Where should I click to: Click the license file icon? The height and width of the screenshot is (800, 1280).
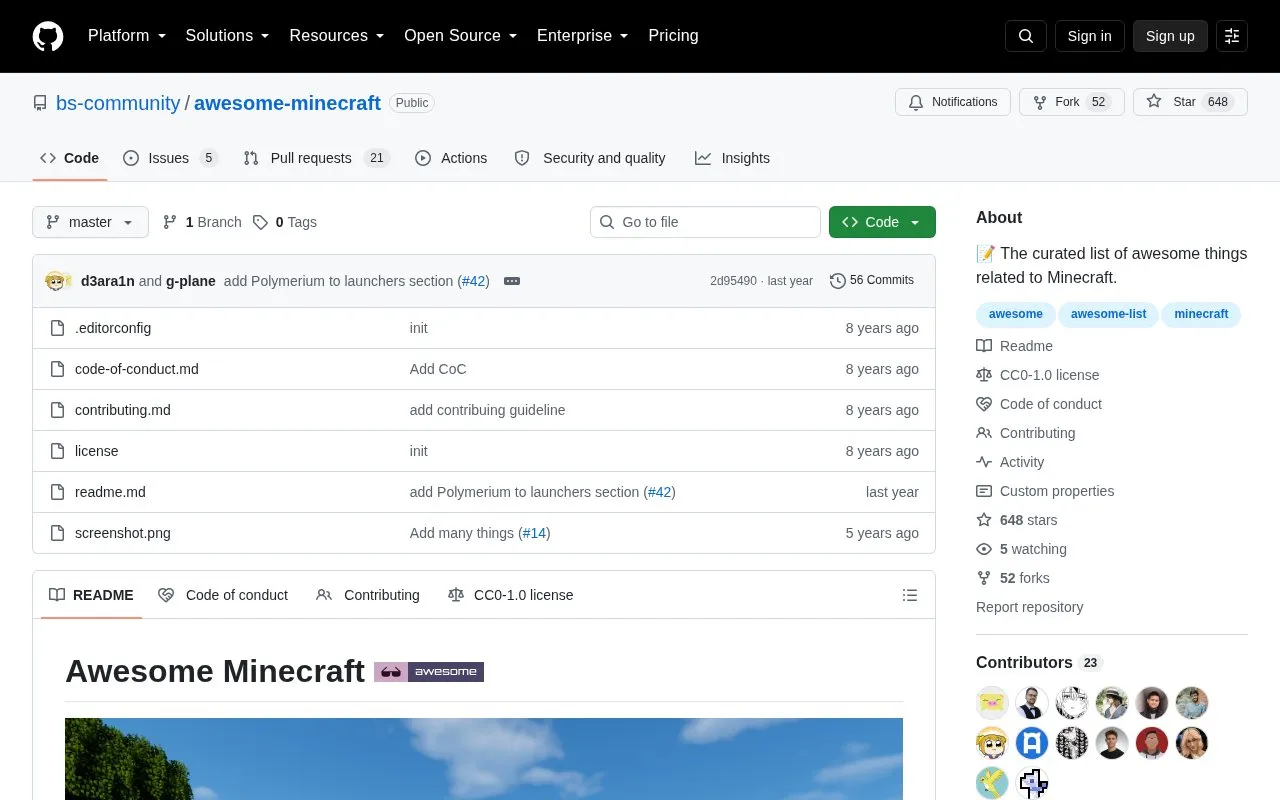57,451
